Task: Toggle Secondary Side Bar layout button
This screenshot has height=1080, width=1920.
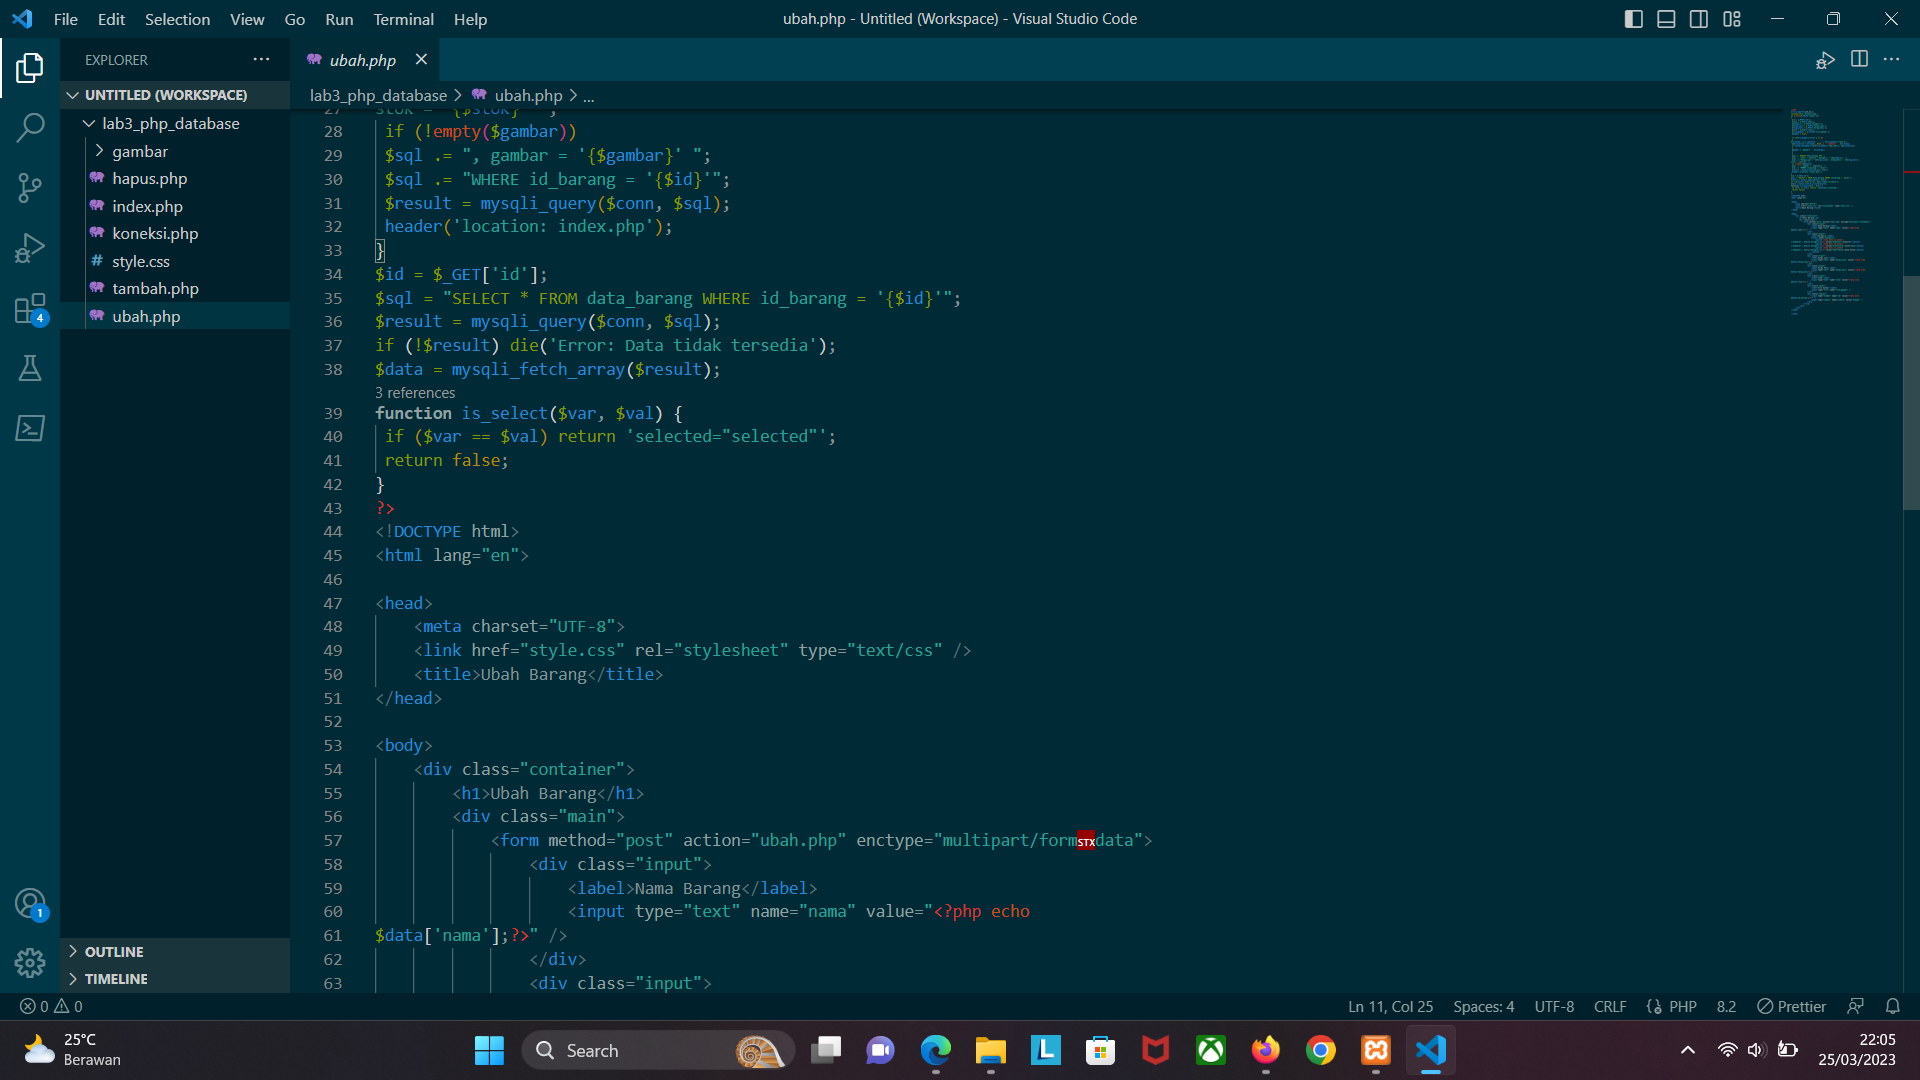Action: [x=1699, y=19]
